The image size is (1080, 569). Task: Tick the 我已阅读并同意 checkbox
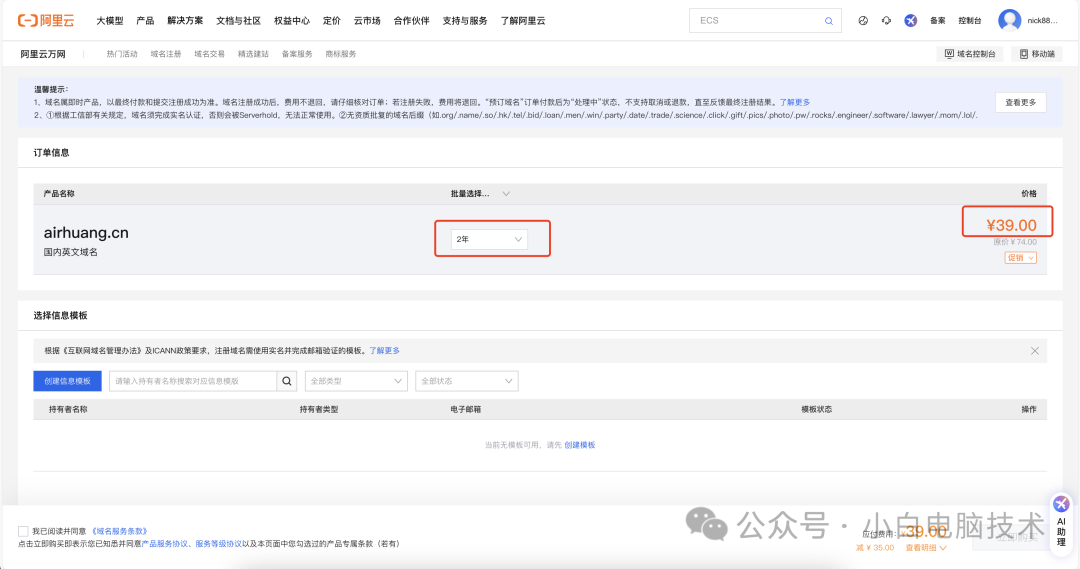[23, 531]
